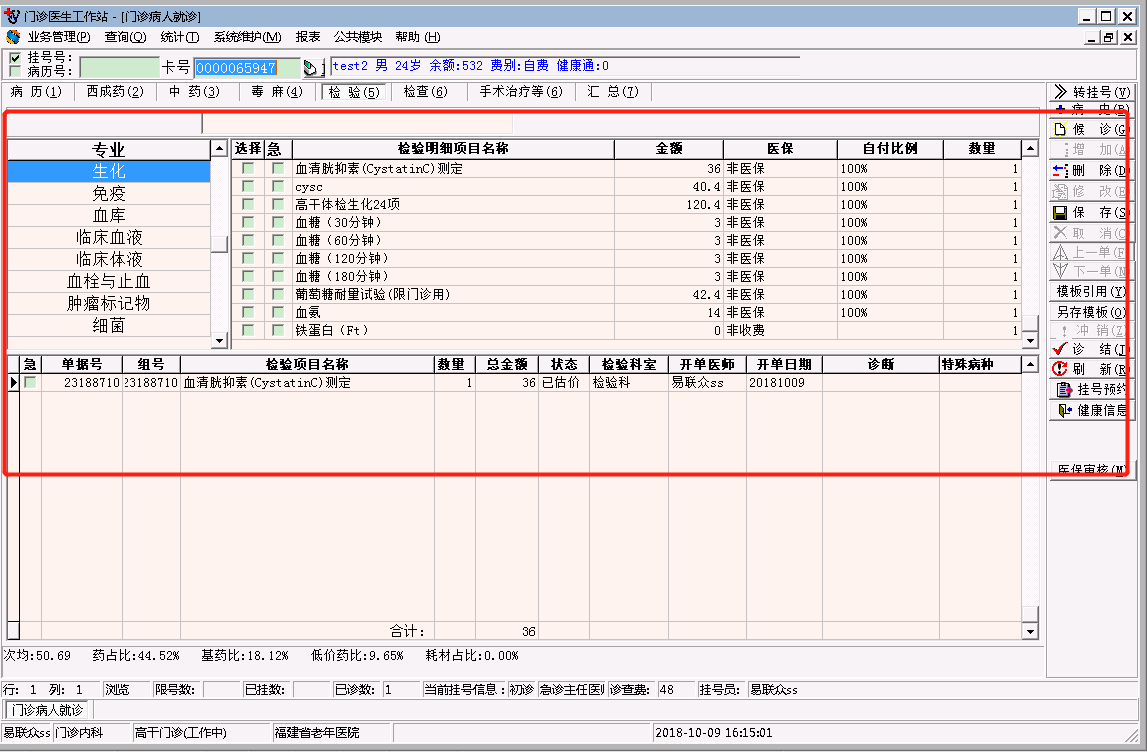This screenshot has height=752, width=1147.
Task: Click 另存模板(O) button
Action: pyautogui.click(x=1091, y=312)
